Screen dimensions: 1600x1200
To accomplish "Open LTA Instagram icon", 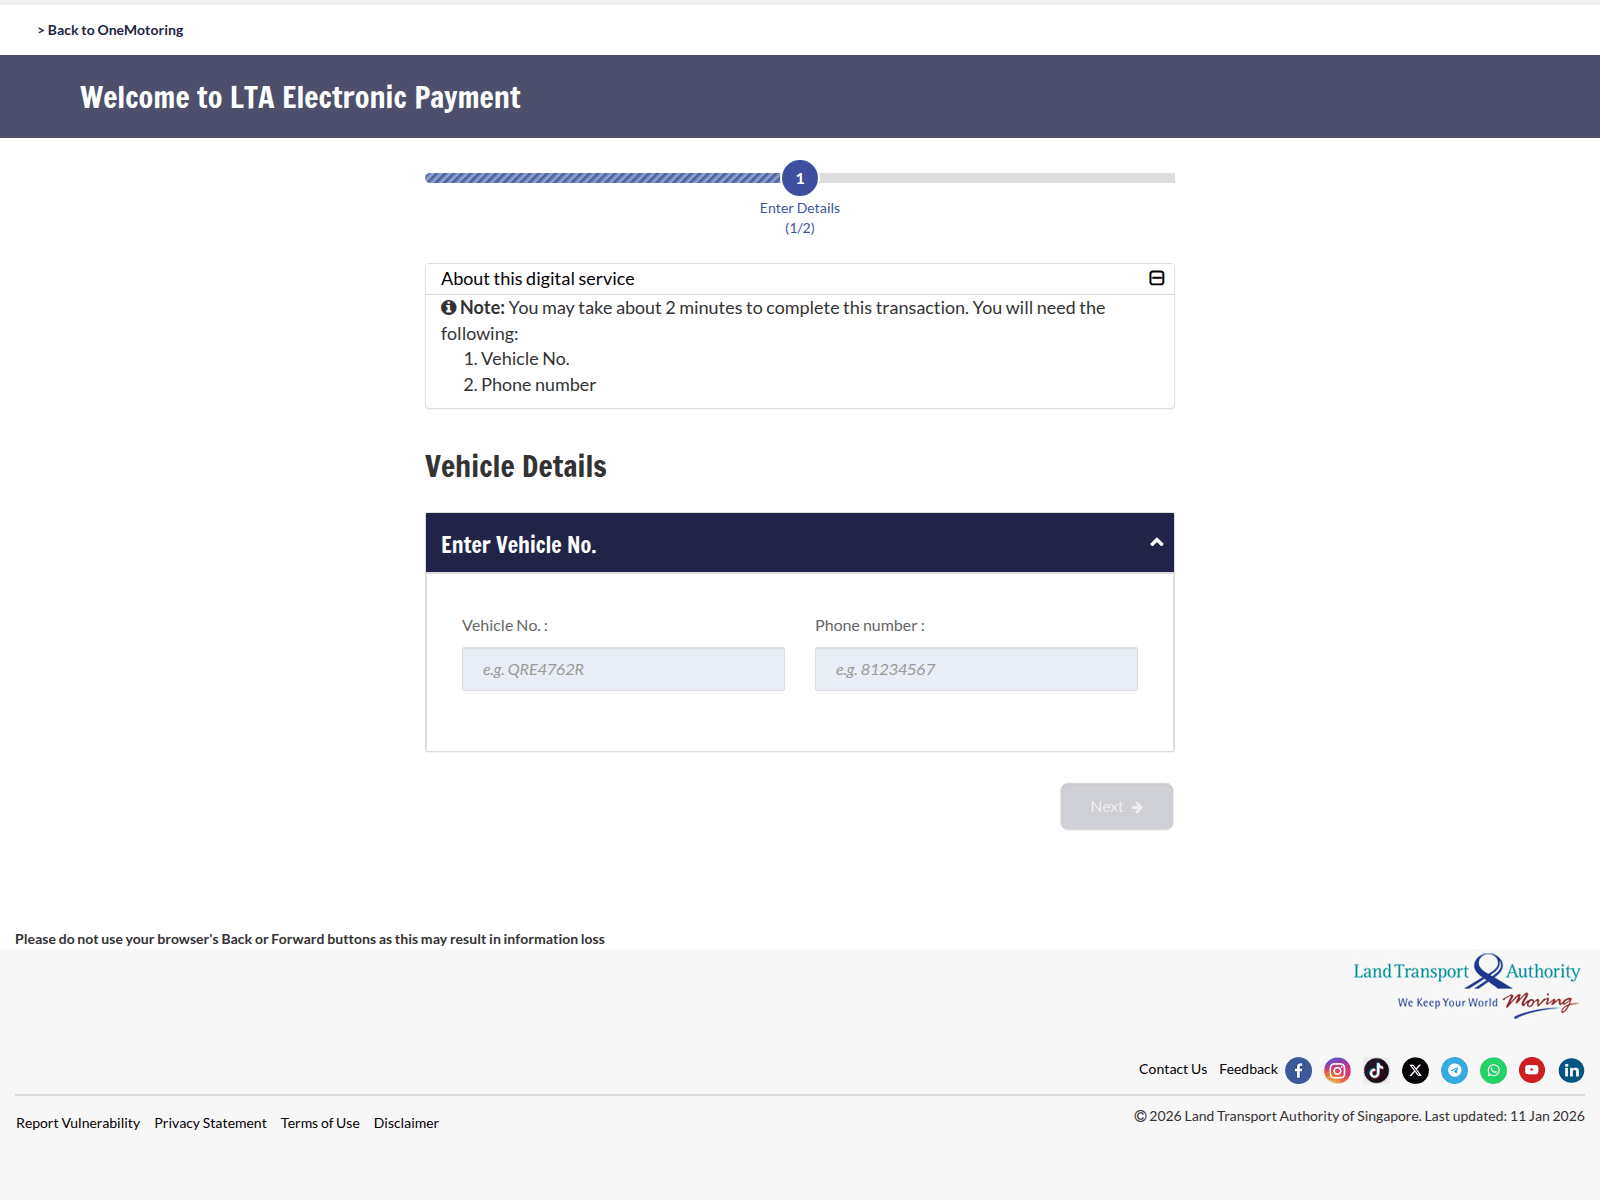I will (x=1337, y=1070).
